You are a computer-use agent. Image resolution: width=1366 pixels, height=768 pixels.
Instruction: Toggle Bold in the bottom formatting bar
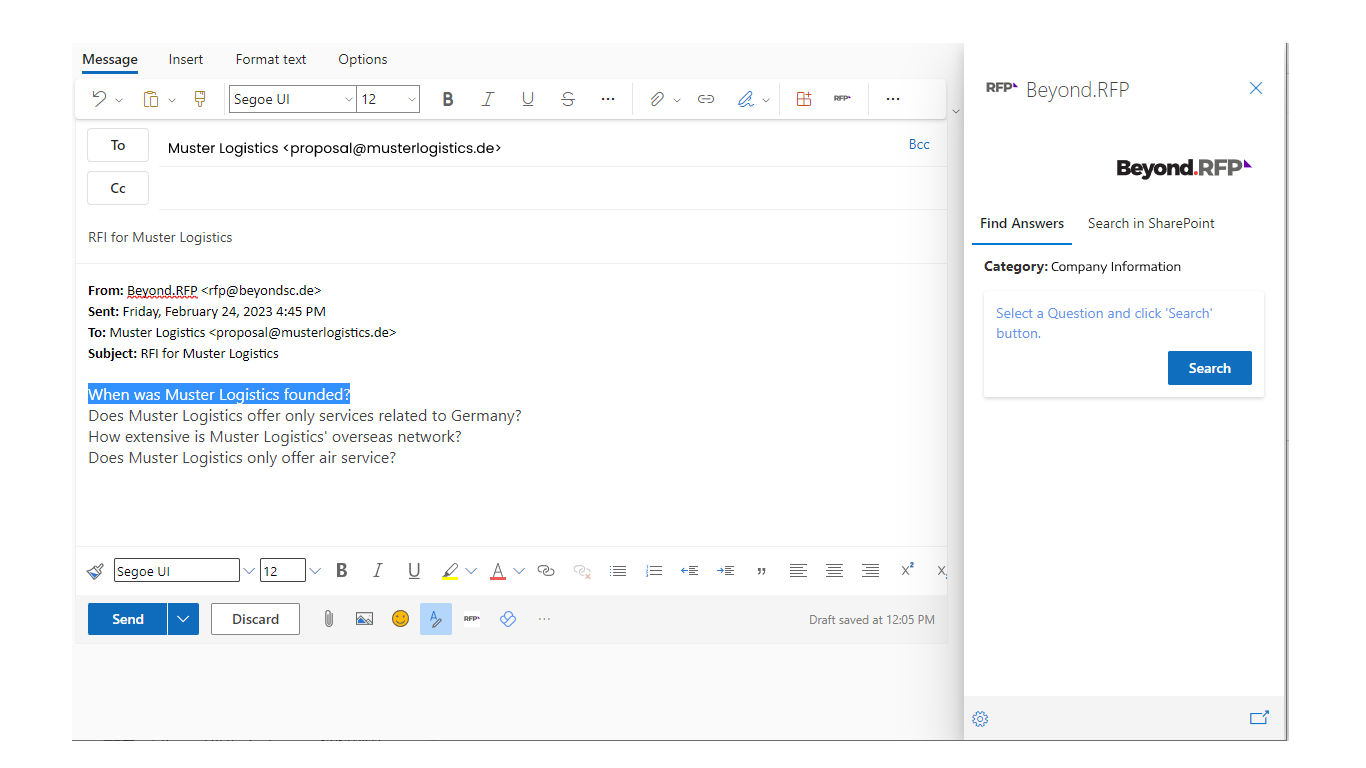coord(342,571)
